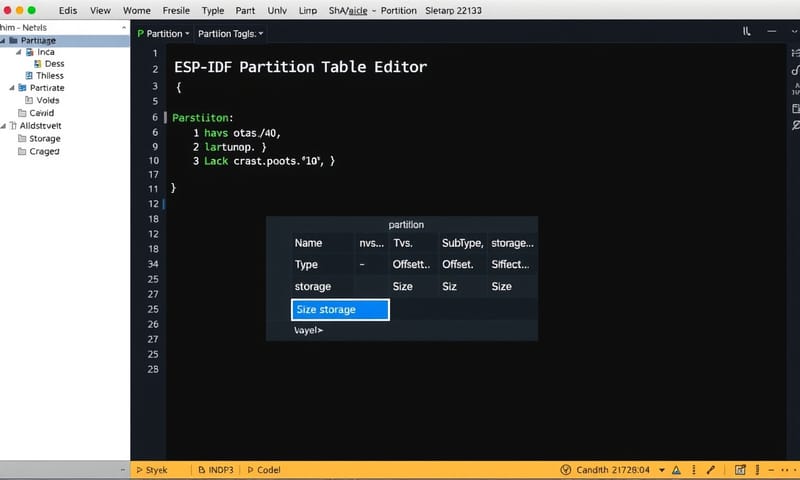The width and height of the screenshot is (800, 480).
Task: Click the Parstiiton: label in code
Action: [203, 118]
